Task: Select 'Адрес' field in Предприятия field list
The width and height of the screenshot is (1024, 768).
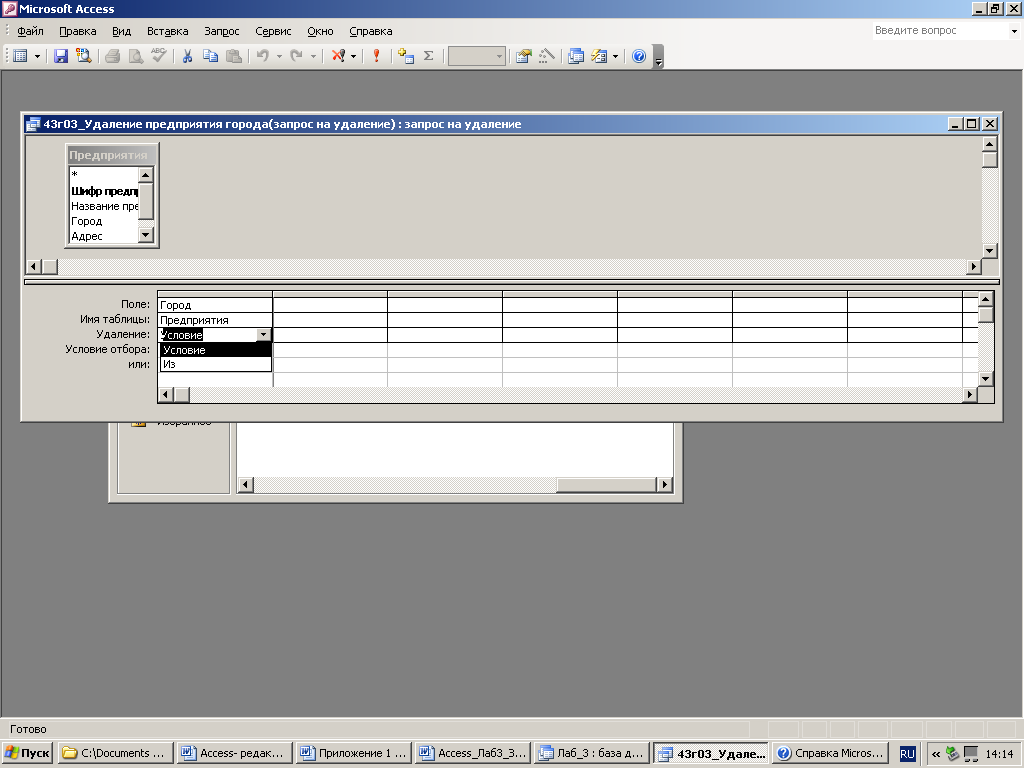Action: [x=104, y=236]
